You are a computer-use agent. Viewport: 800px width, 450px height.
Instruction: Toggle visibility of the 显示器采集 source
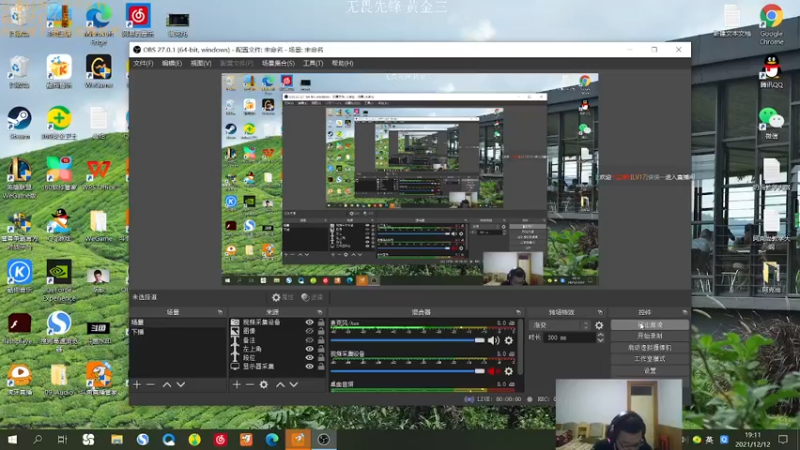[x=309, y=366]
